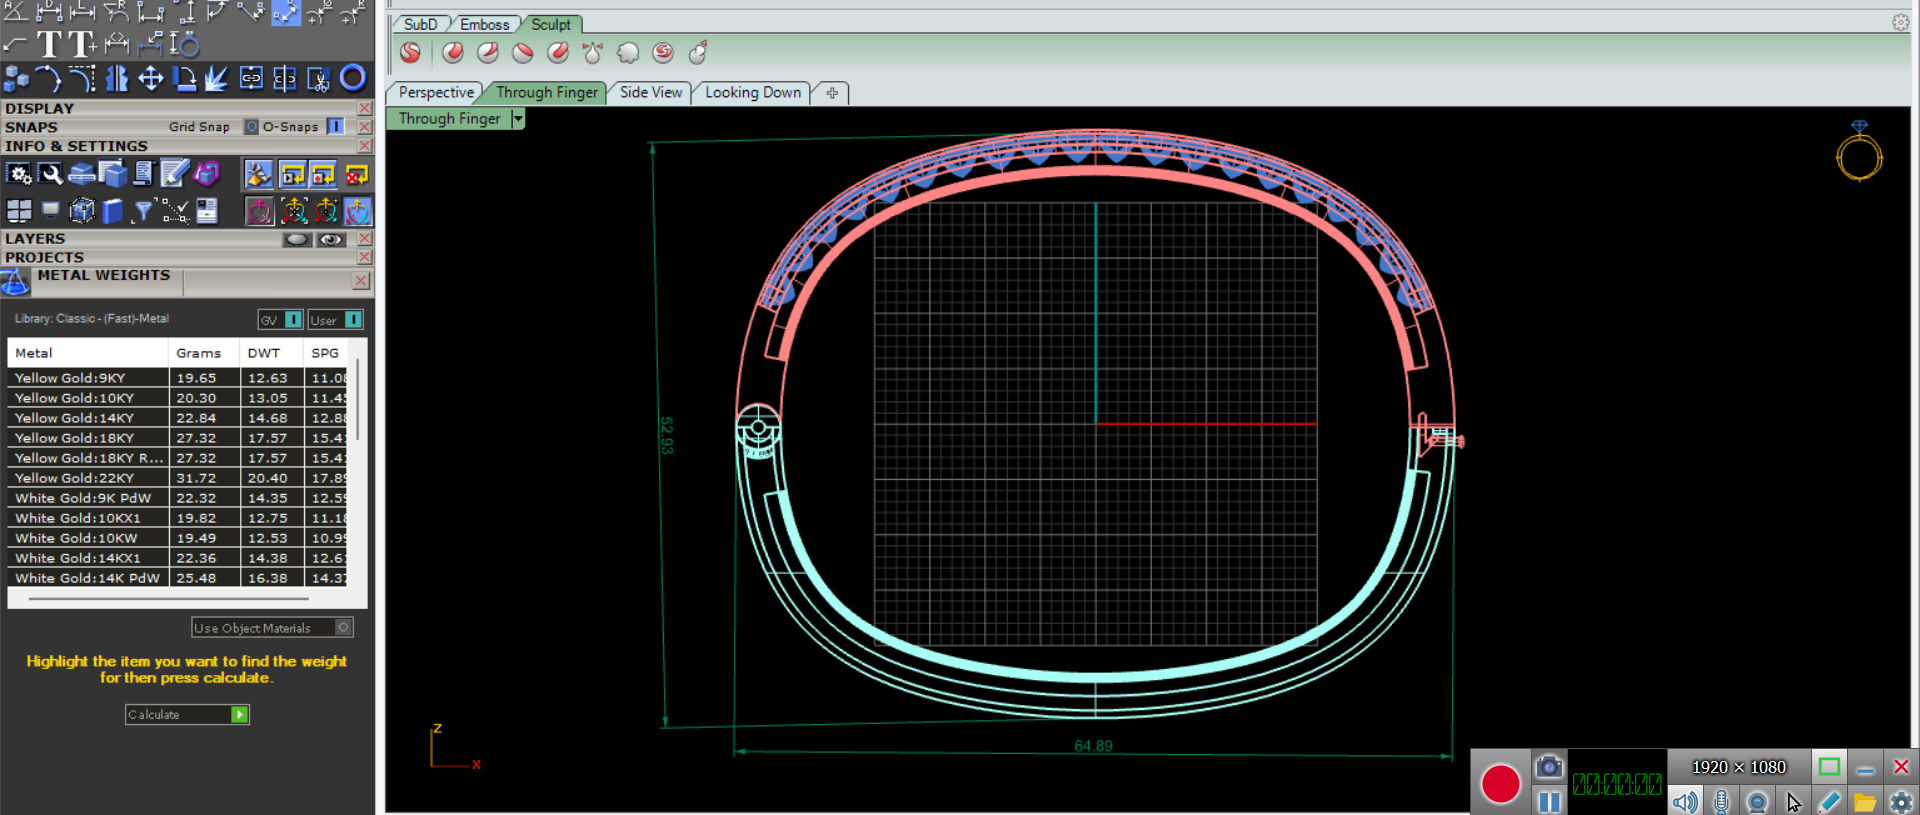Toggle the Use Object Materials option
The width and height of the screenshot is (1920, 815).
click(343, 627)
